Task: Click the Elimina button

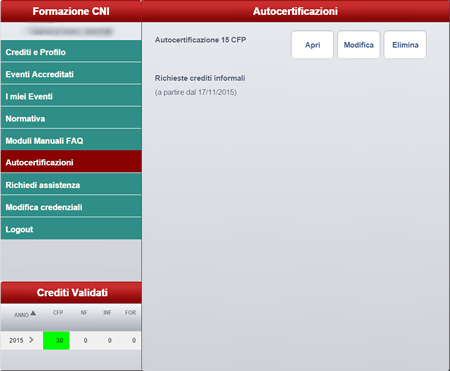Action: (405, 45)
